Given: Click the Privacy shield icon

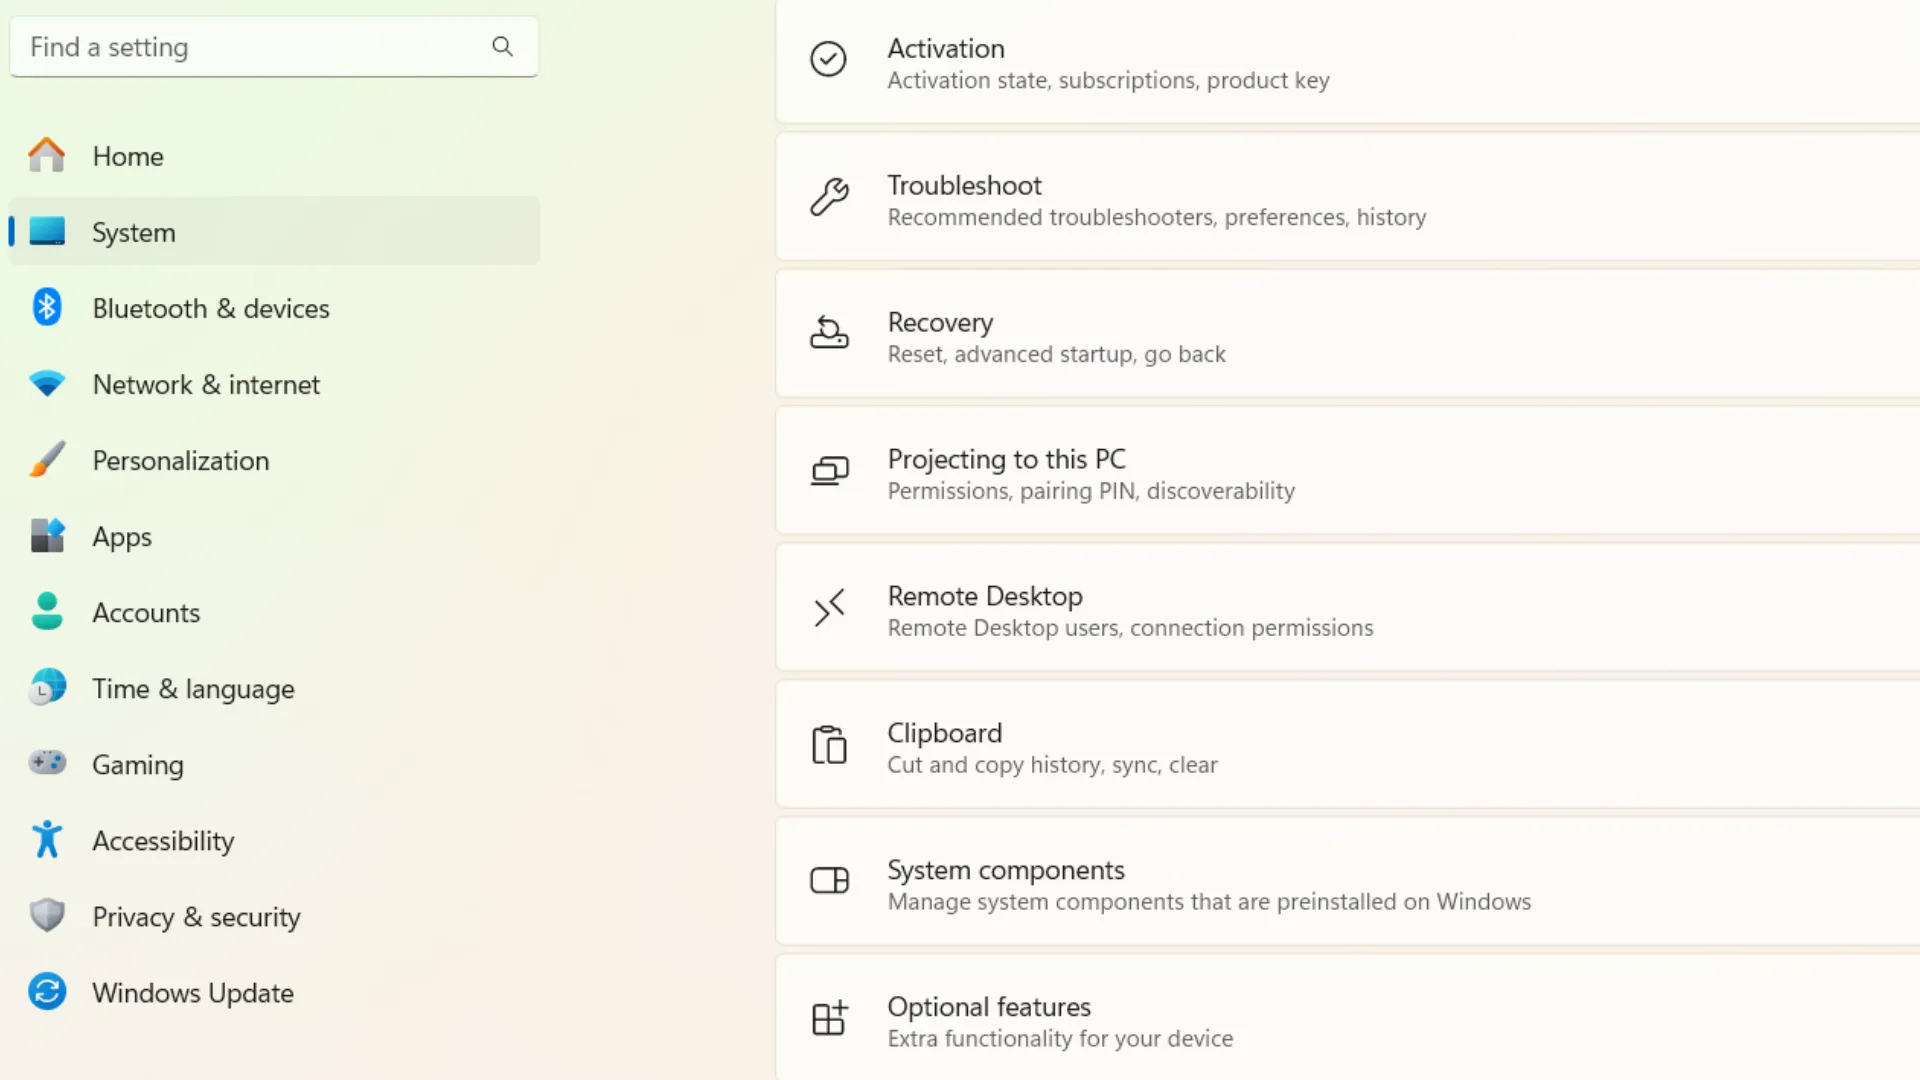Looking at the screenshot, I should point(47,916).
